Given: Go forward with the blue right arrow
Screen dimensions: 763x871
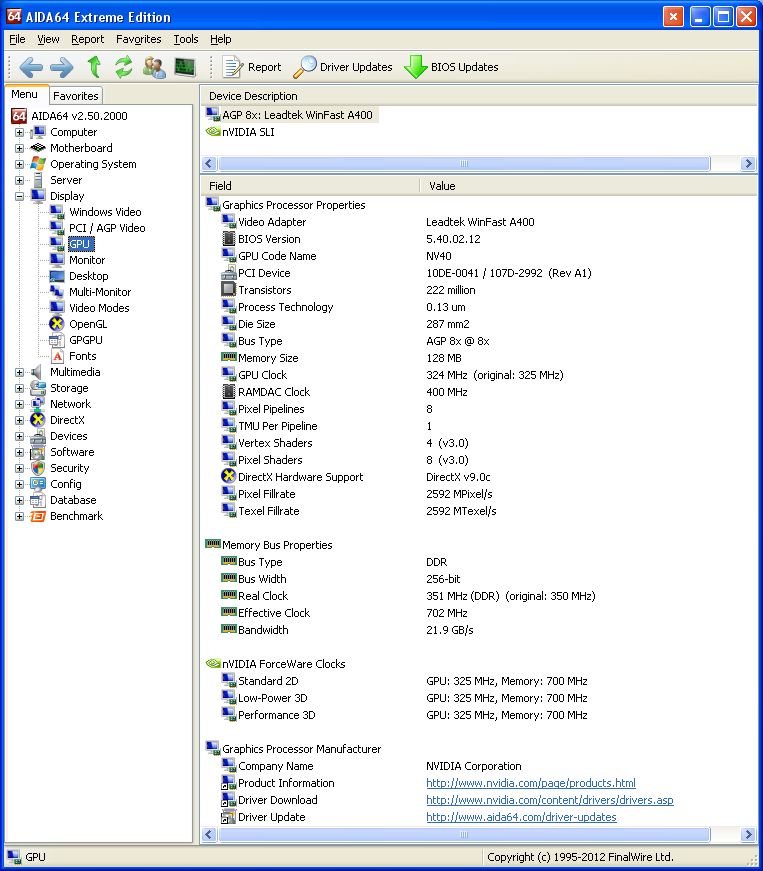Looking at the screenshot, I should pyautogui.click(x=61, y=67).
